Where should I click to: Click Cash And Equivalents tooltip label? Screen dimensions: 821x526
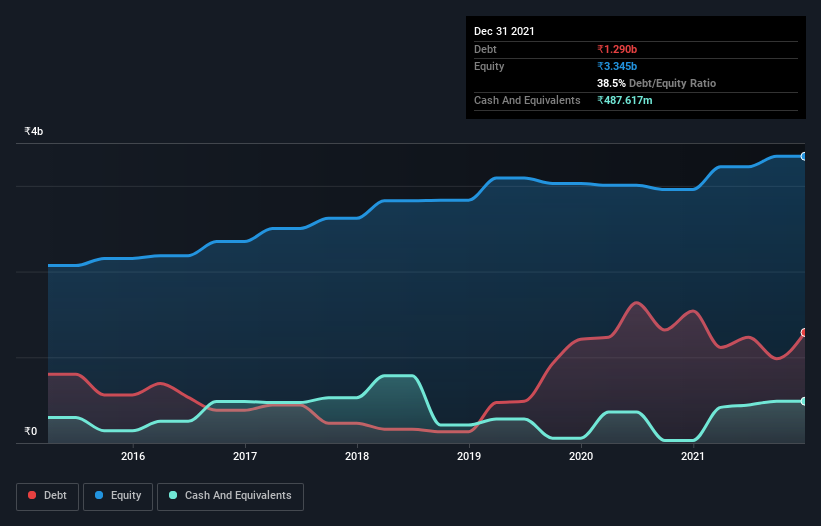click(x=527, y=100)
